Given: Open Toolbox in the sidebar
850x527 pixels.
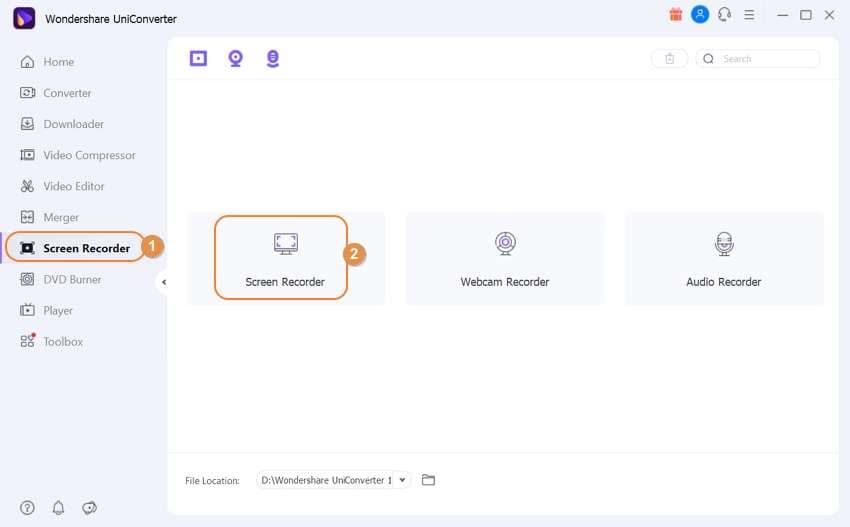Looking at the screenshot, I should 51,341.
